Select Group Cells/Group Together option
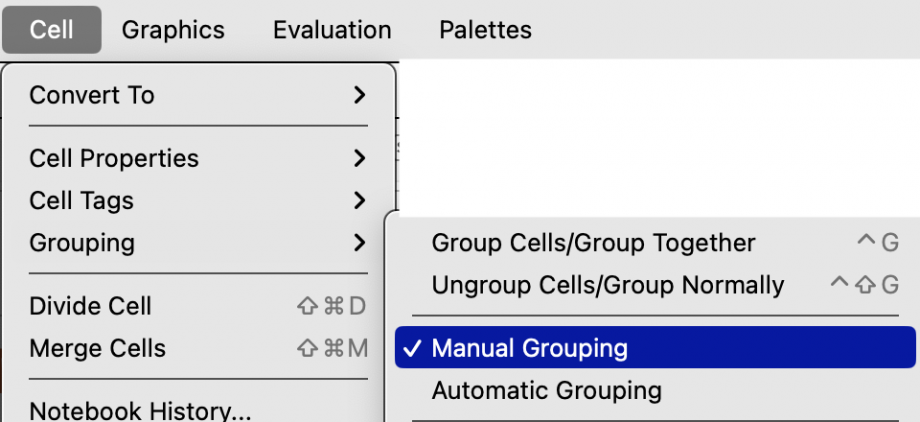Image resolution: width=920 pixels, height=422 pixels. point(593,242)
